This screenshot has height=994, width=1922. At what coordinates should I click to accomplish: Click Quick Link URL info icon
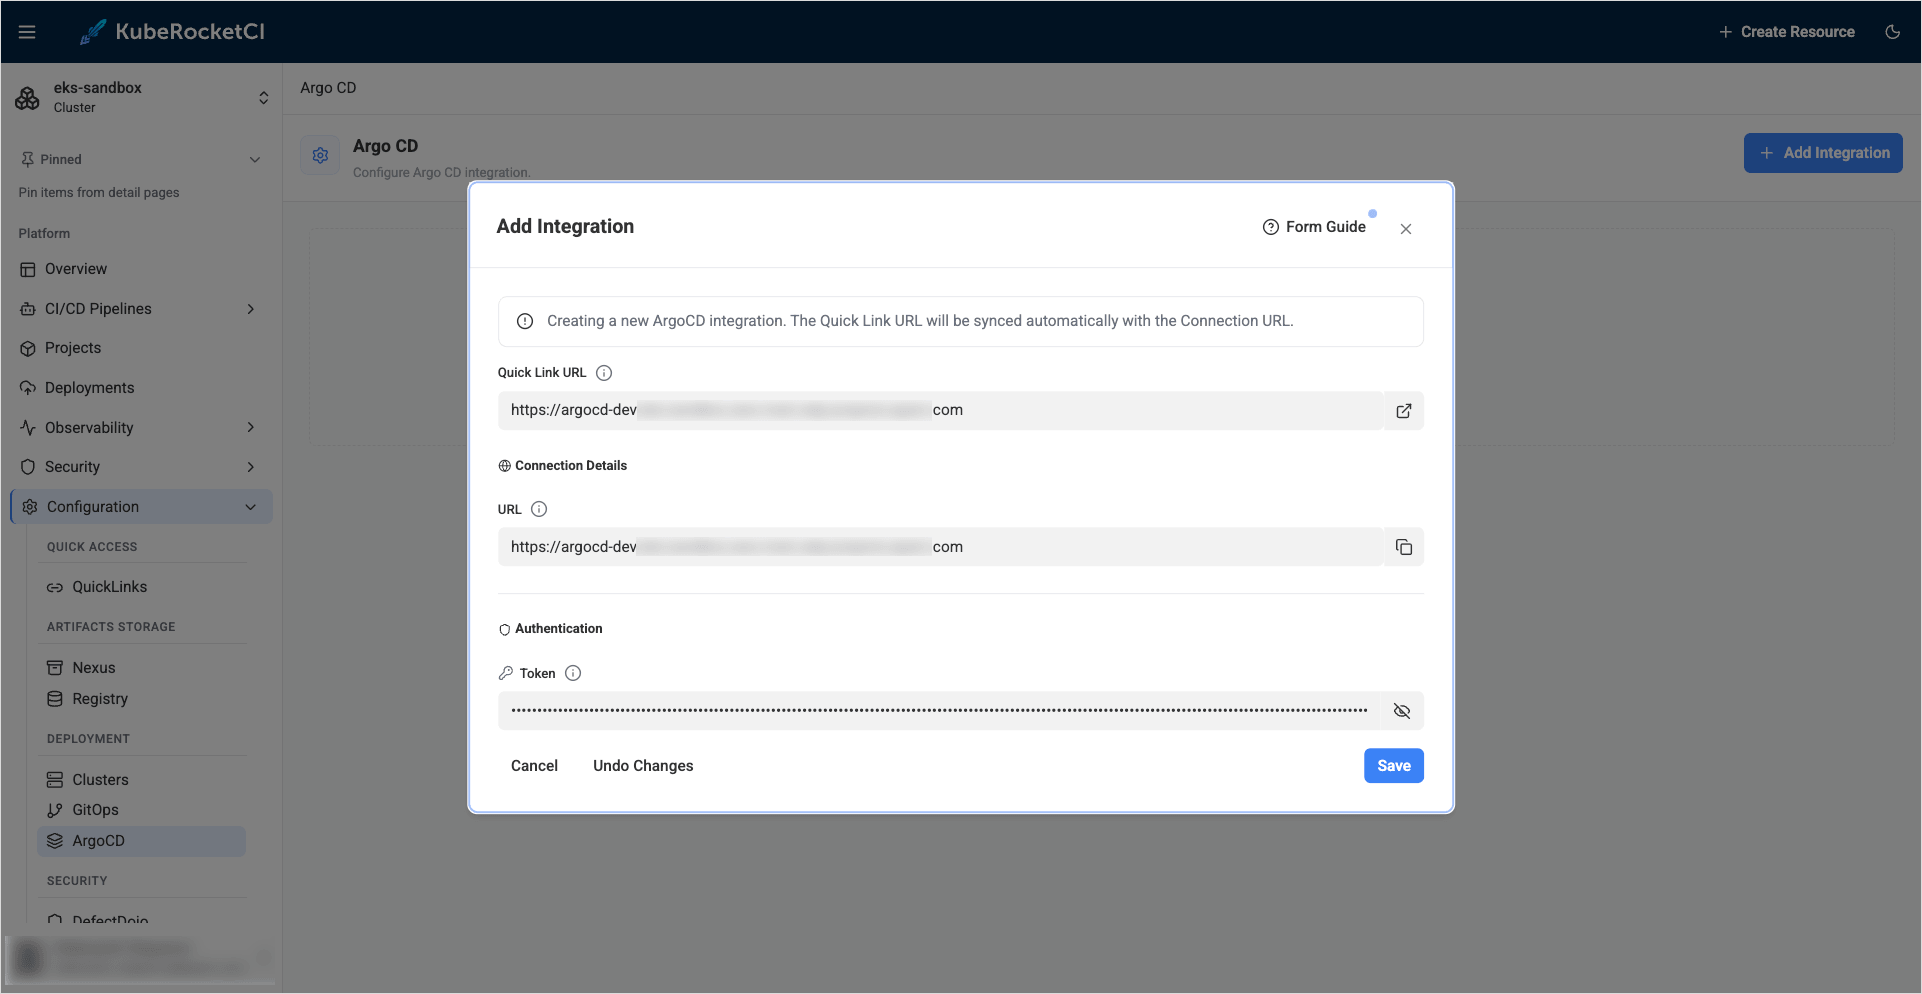tap(604, 373)
